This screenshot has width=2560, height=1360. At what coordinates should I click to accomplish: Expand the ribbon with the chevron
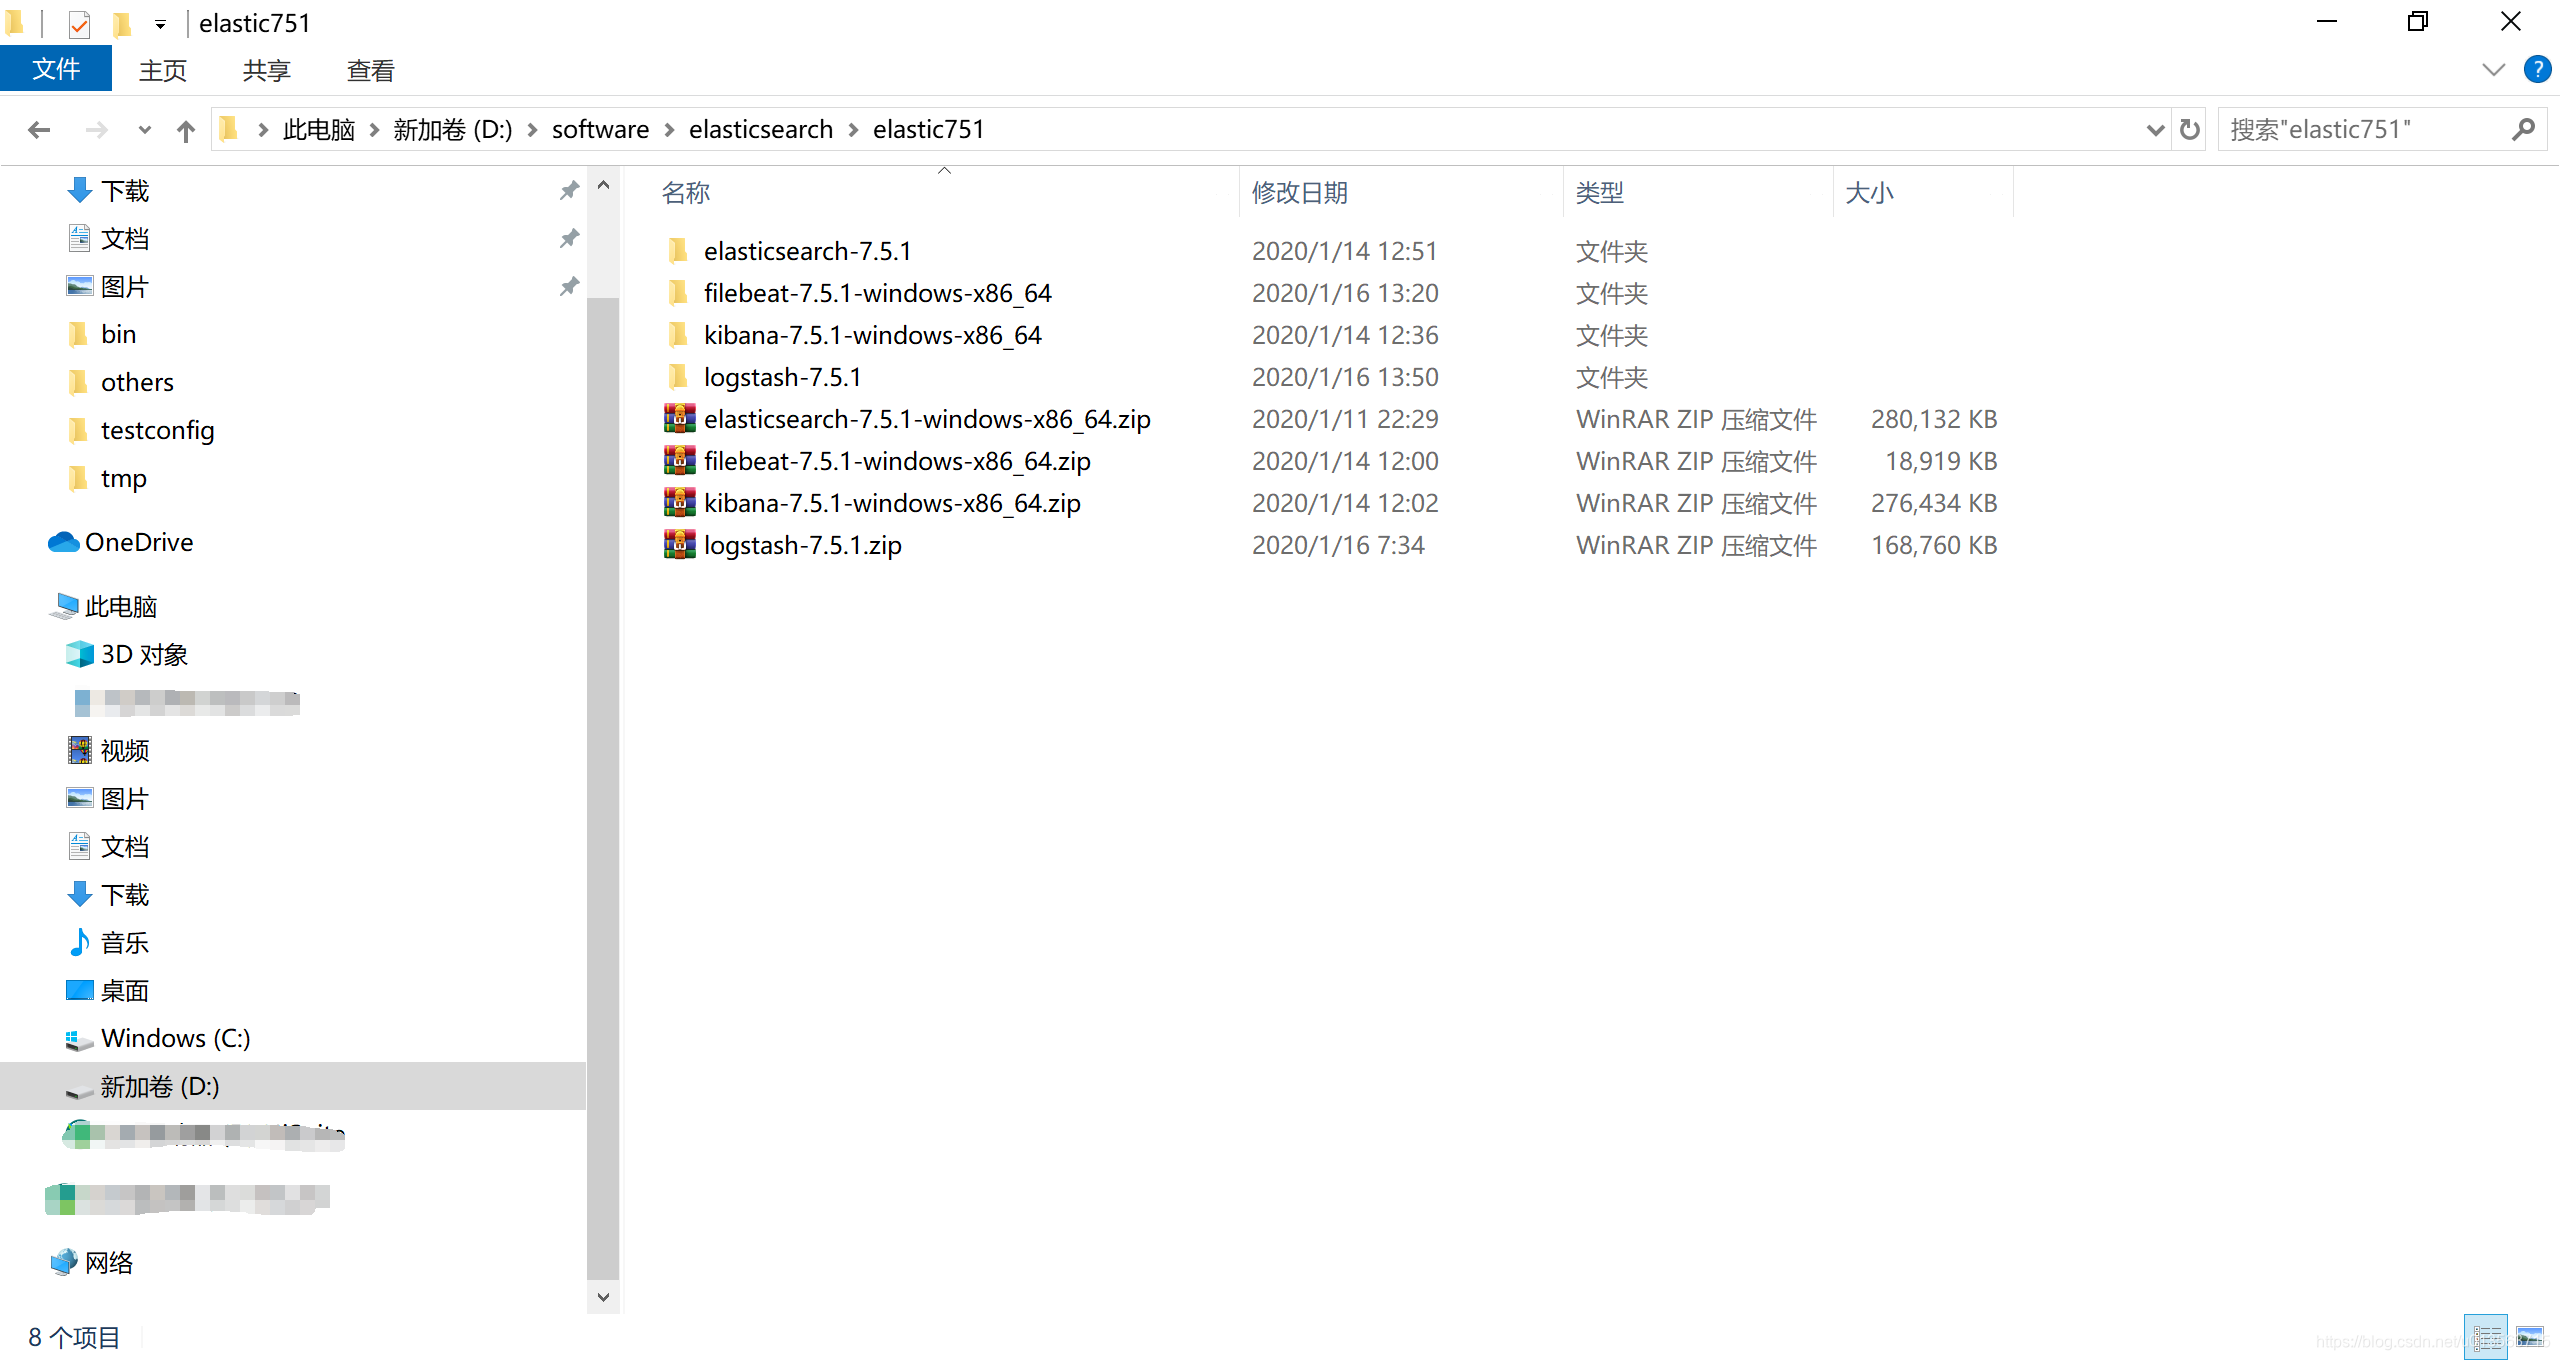[x=2493, y=69]
